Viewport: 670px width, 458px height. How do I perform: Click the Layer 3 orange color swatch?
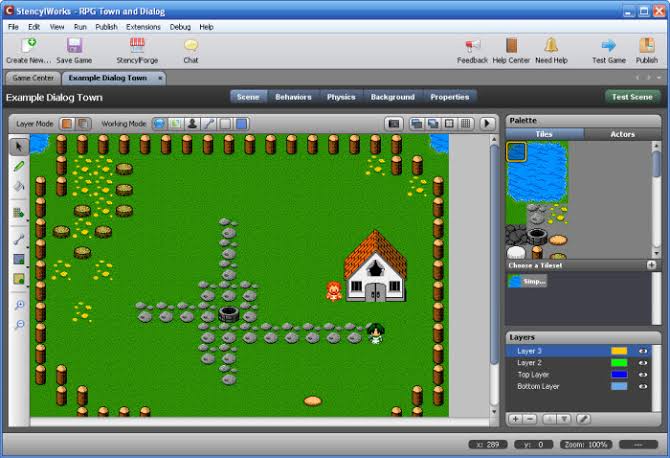point(619,351)
